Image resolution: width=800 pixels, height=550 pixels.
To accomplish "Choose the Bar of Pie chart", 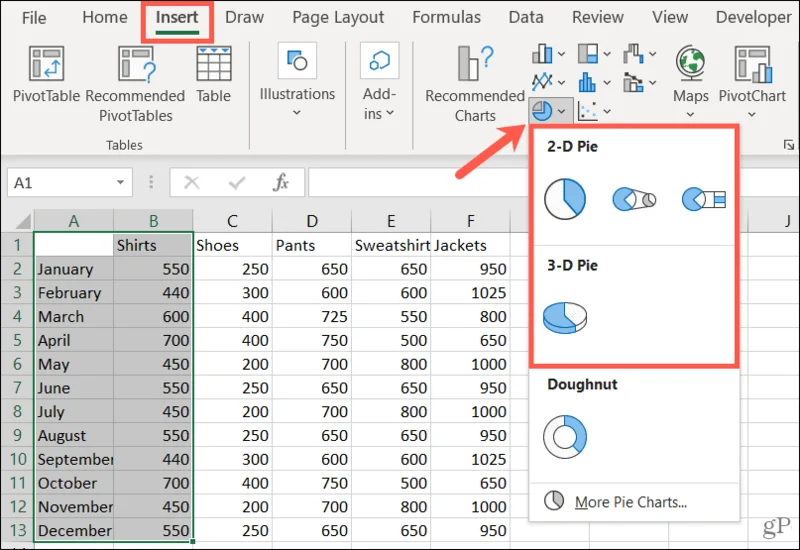I will coord(704,198).
